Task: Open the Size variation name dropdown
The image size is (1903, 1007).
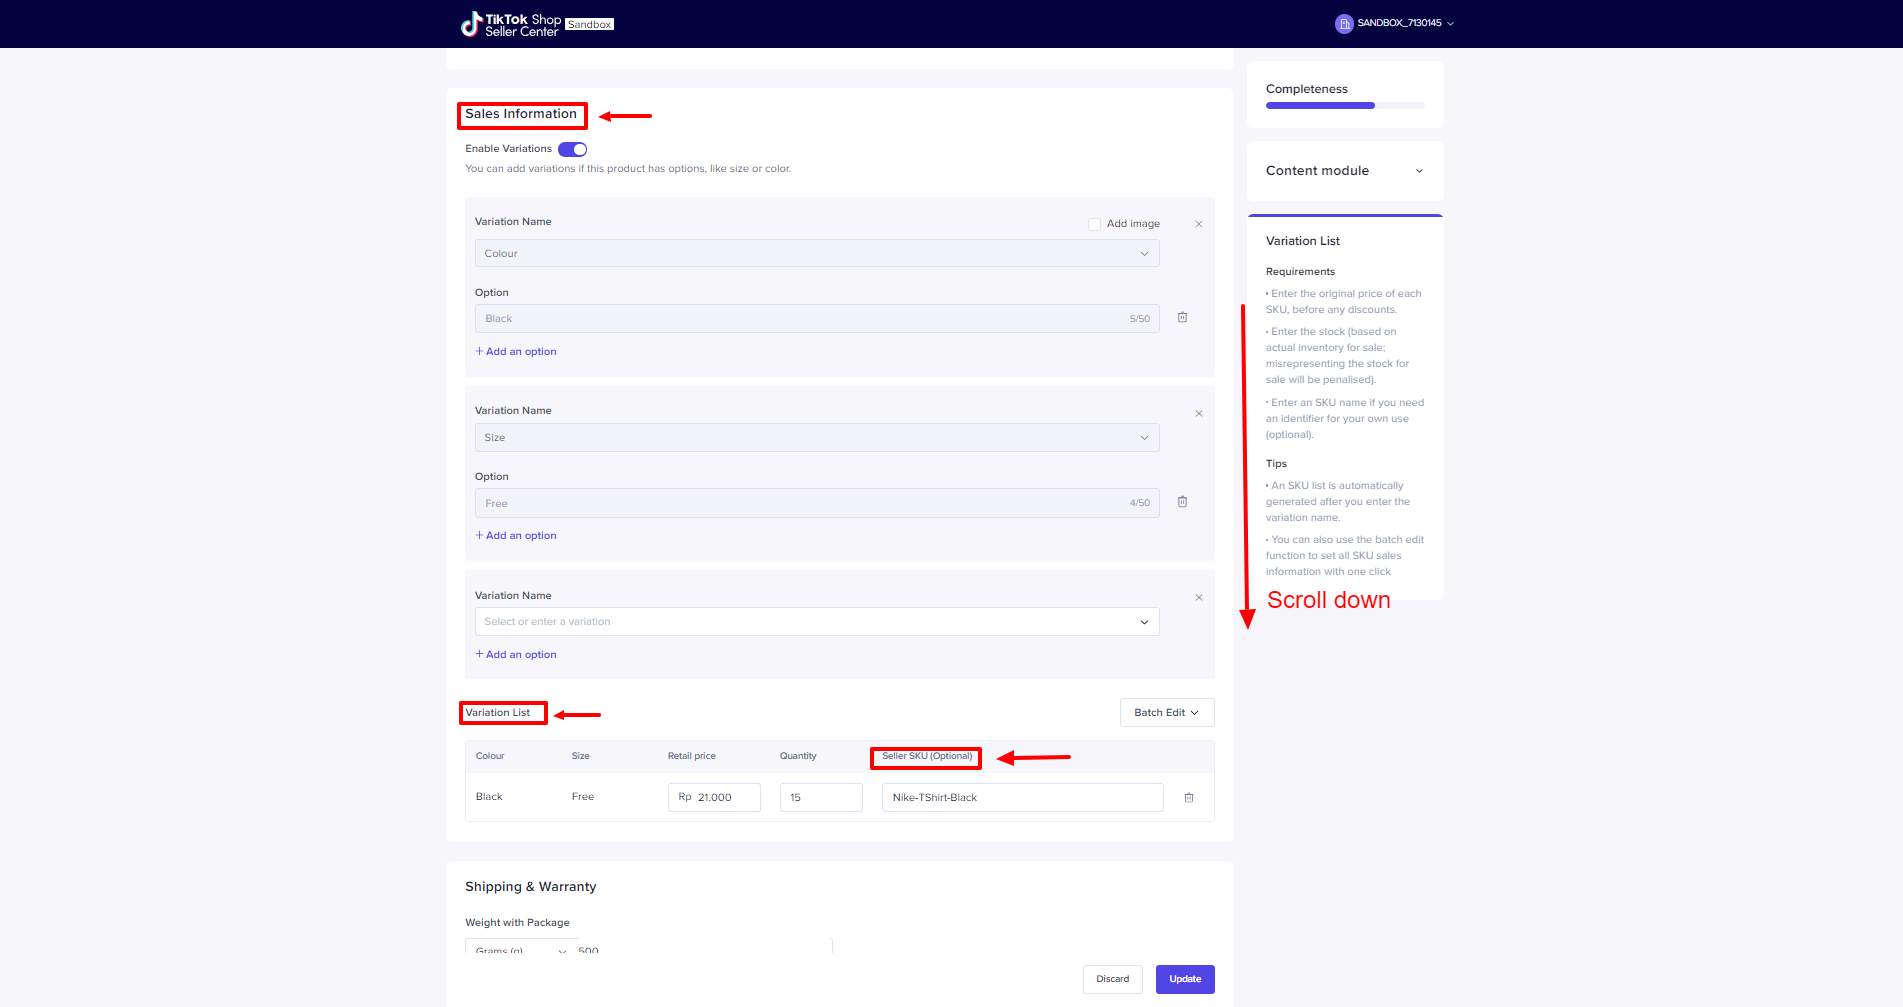Action: point(817,437)
